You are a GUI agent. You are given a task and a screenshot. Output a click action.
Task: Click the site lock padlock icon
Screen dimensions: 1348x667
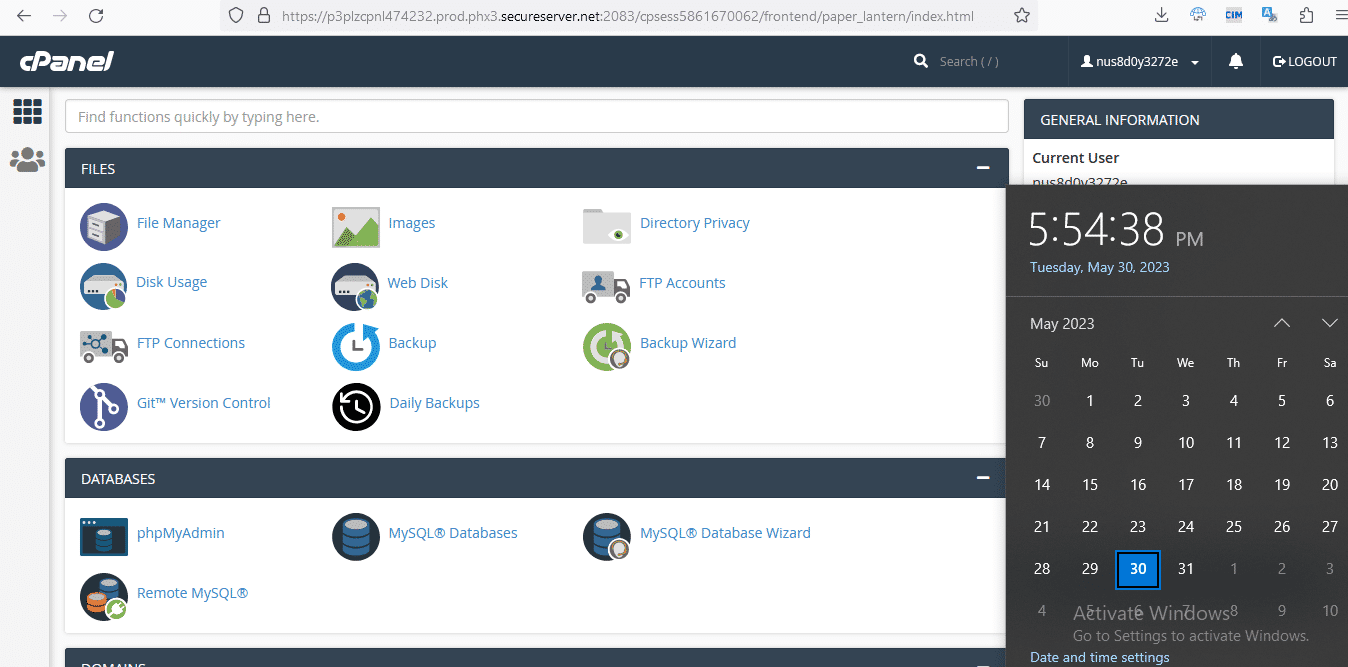pyautogui.click(x=264, y=16)
